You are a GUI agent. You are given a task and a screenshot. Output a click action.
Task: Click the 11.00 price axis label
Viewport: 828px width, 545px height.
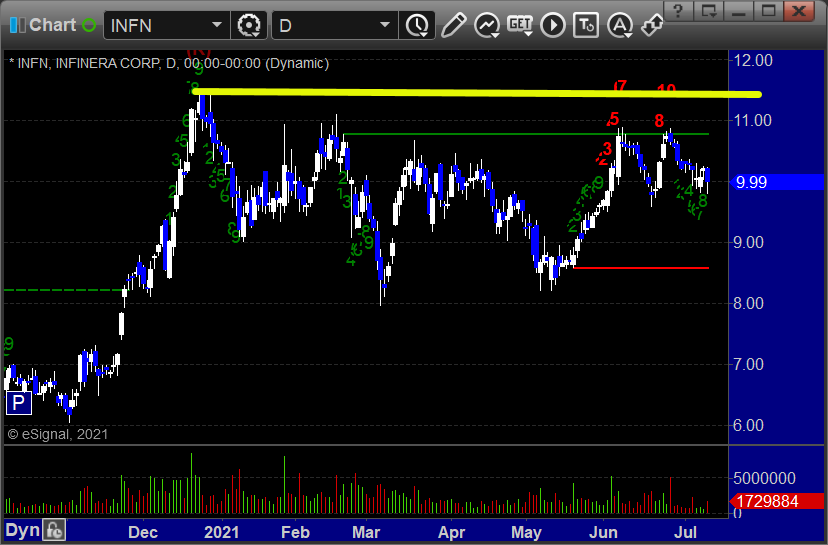753,120
